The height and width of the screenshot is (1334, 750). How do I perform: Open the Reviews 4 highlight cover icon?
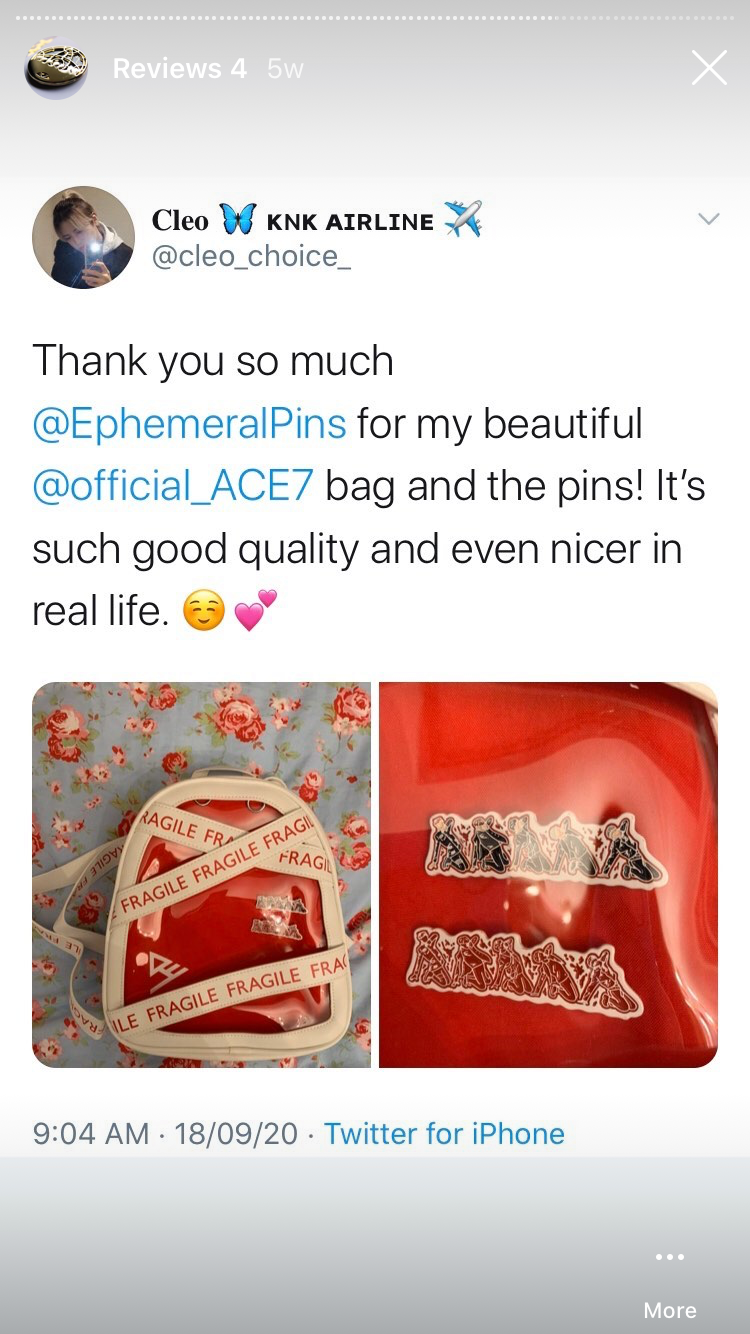56,68
